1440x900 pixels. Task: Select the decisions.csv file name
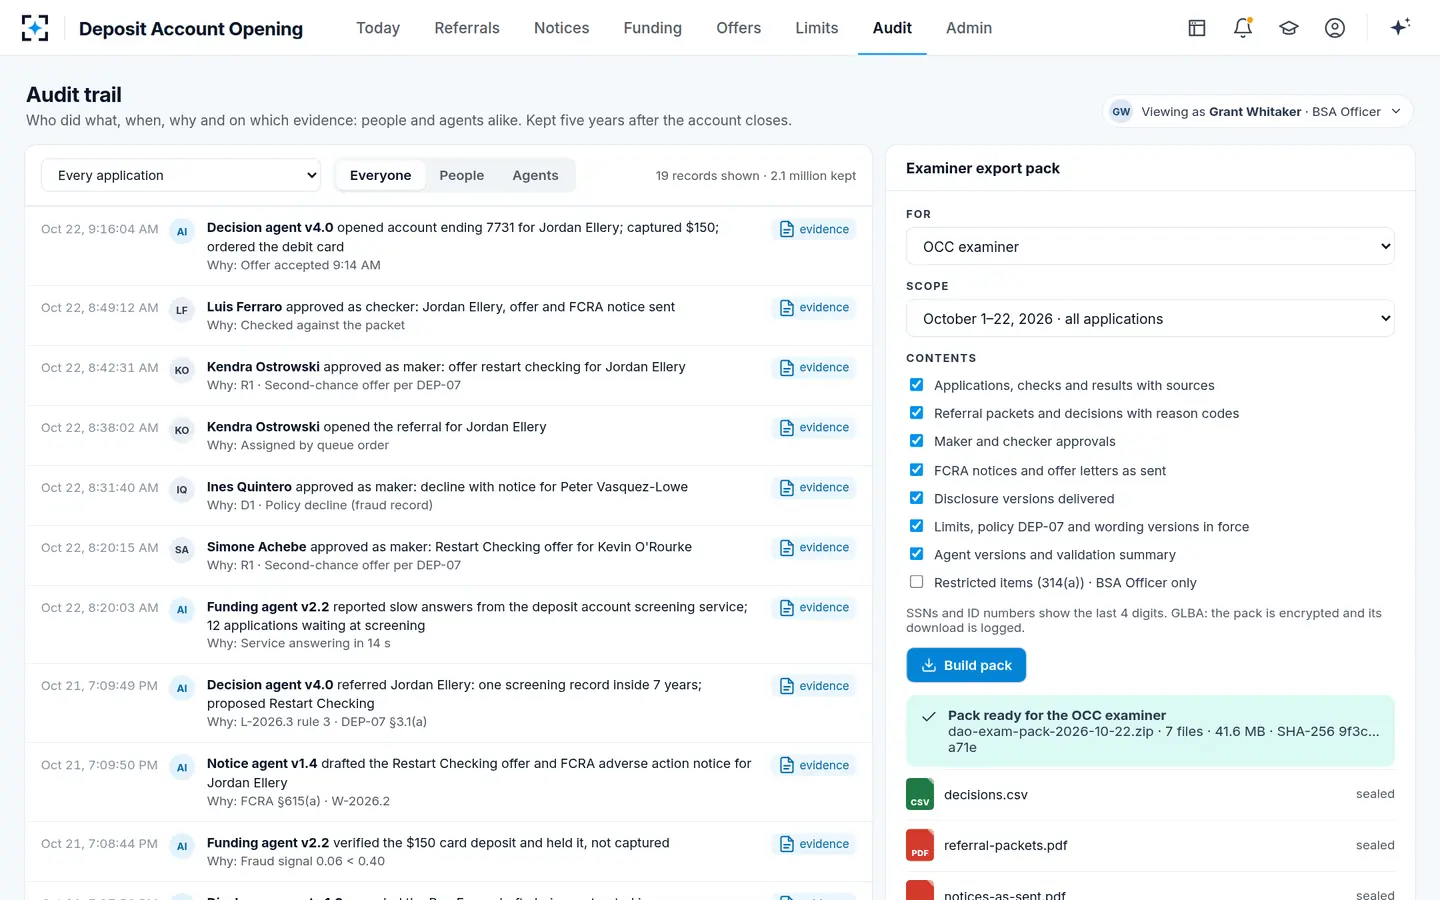(986, 795)
